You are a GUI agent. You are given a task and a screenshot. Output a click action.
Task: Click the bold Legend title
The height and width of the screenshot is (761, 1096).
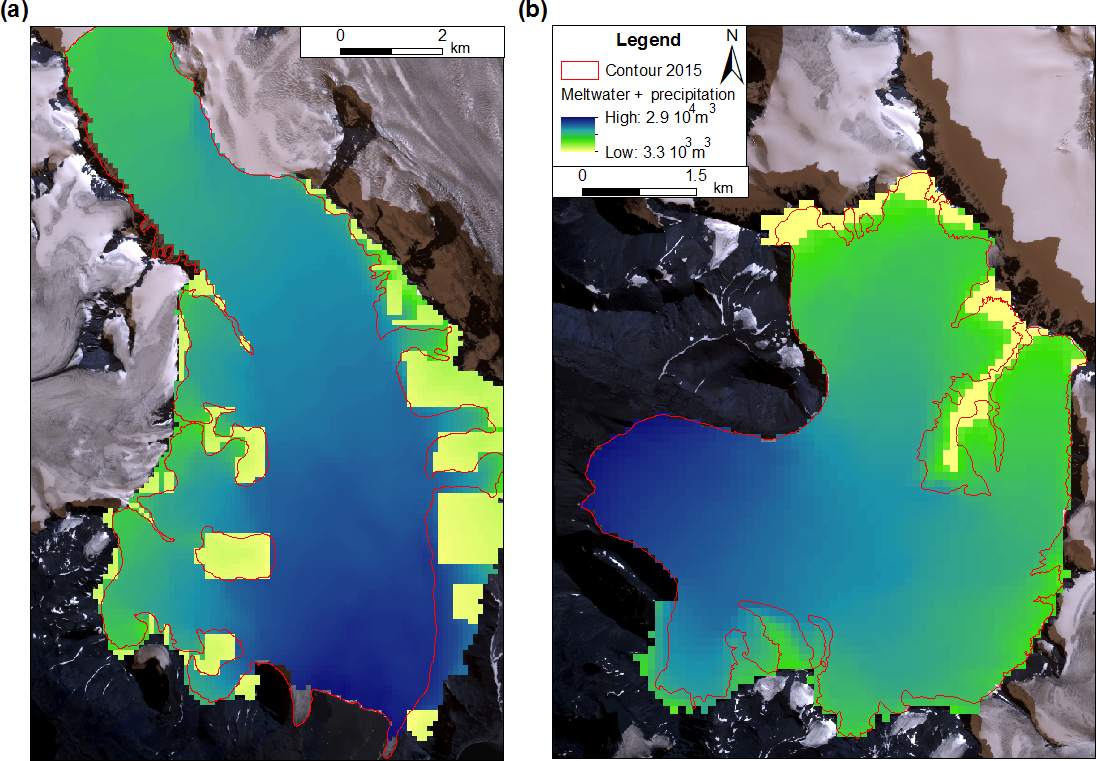(648, 41)
